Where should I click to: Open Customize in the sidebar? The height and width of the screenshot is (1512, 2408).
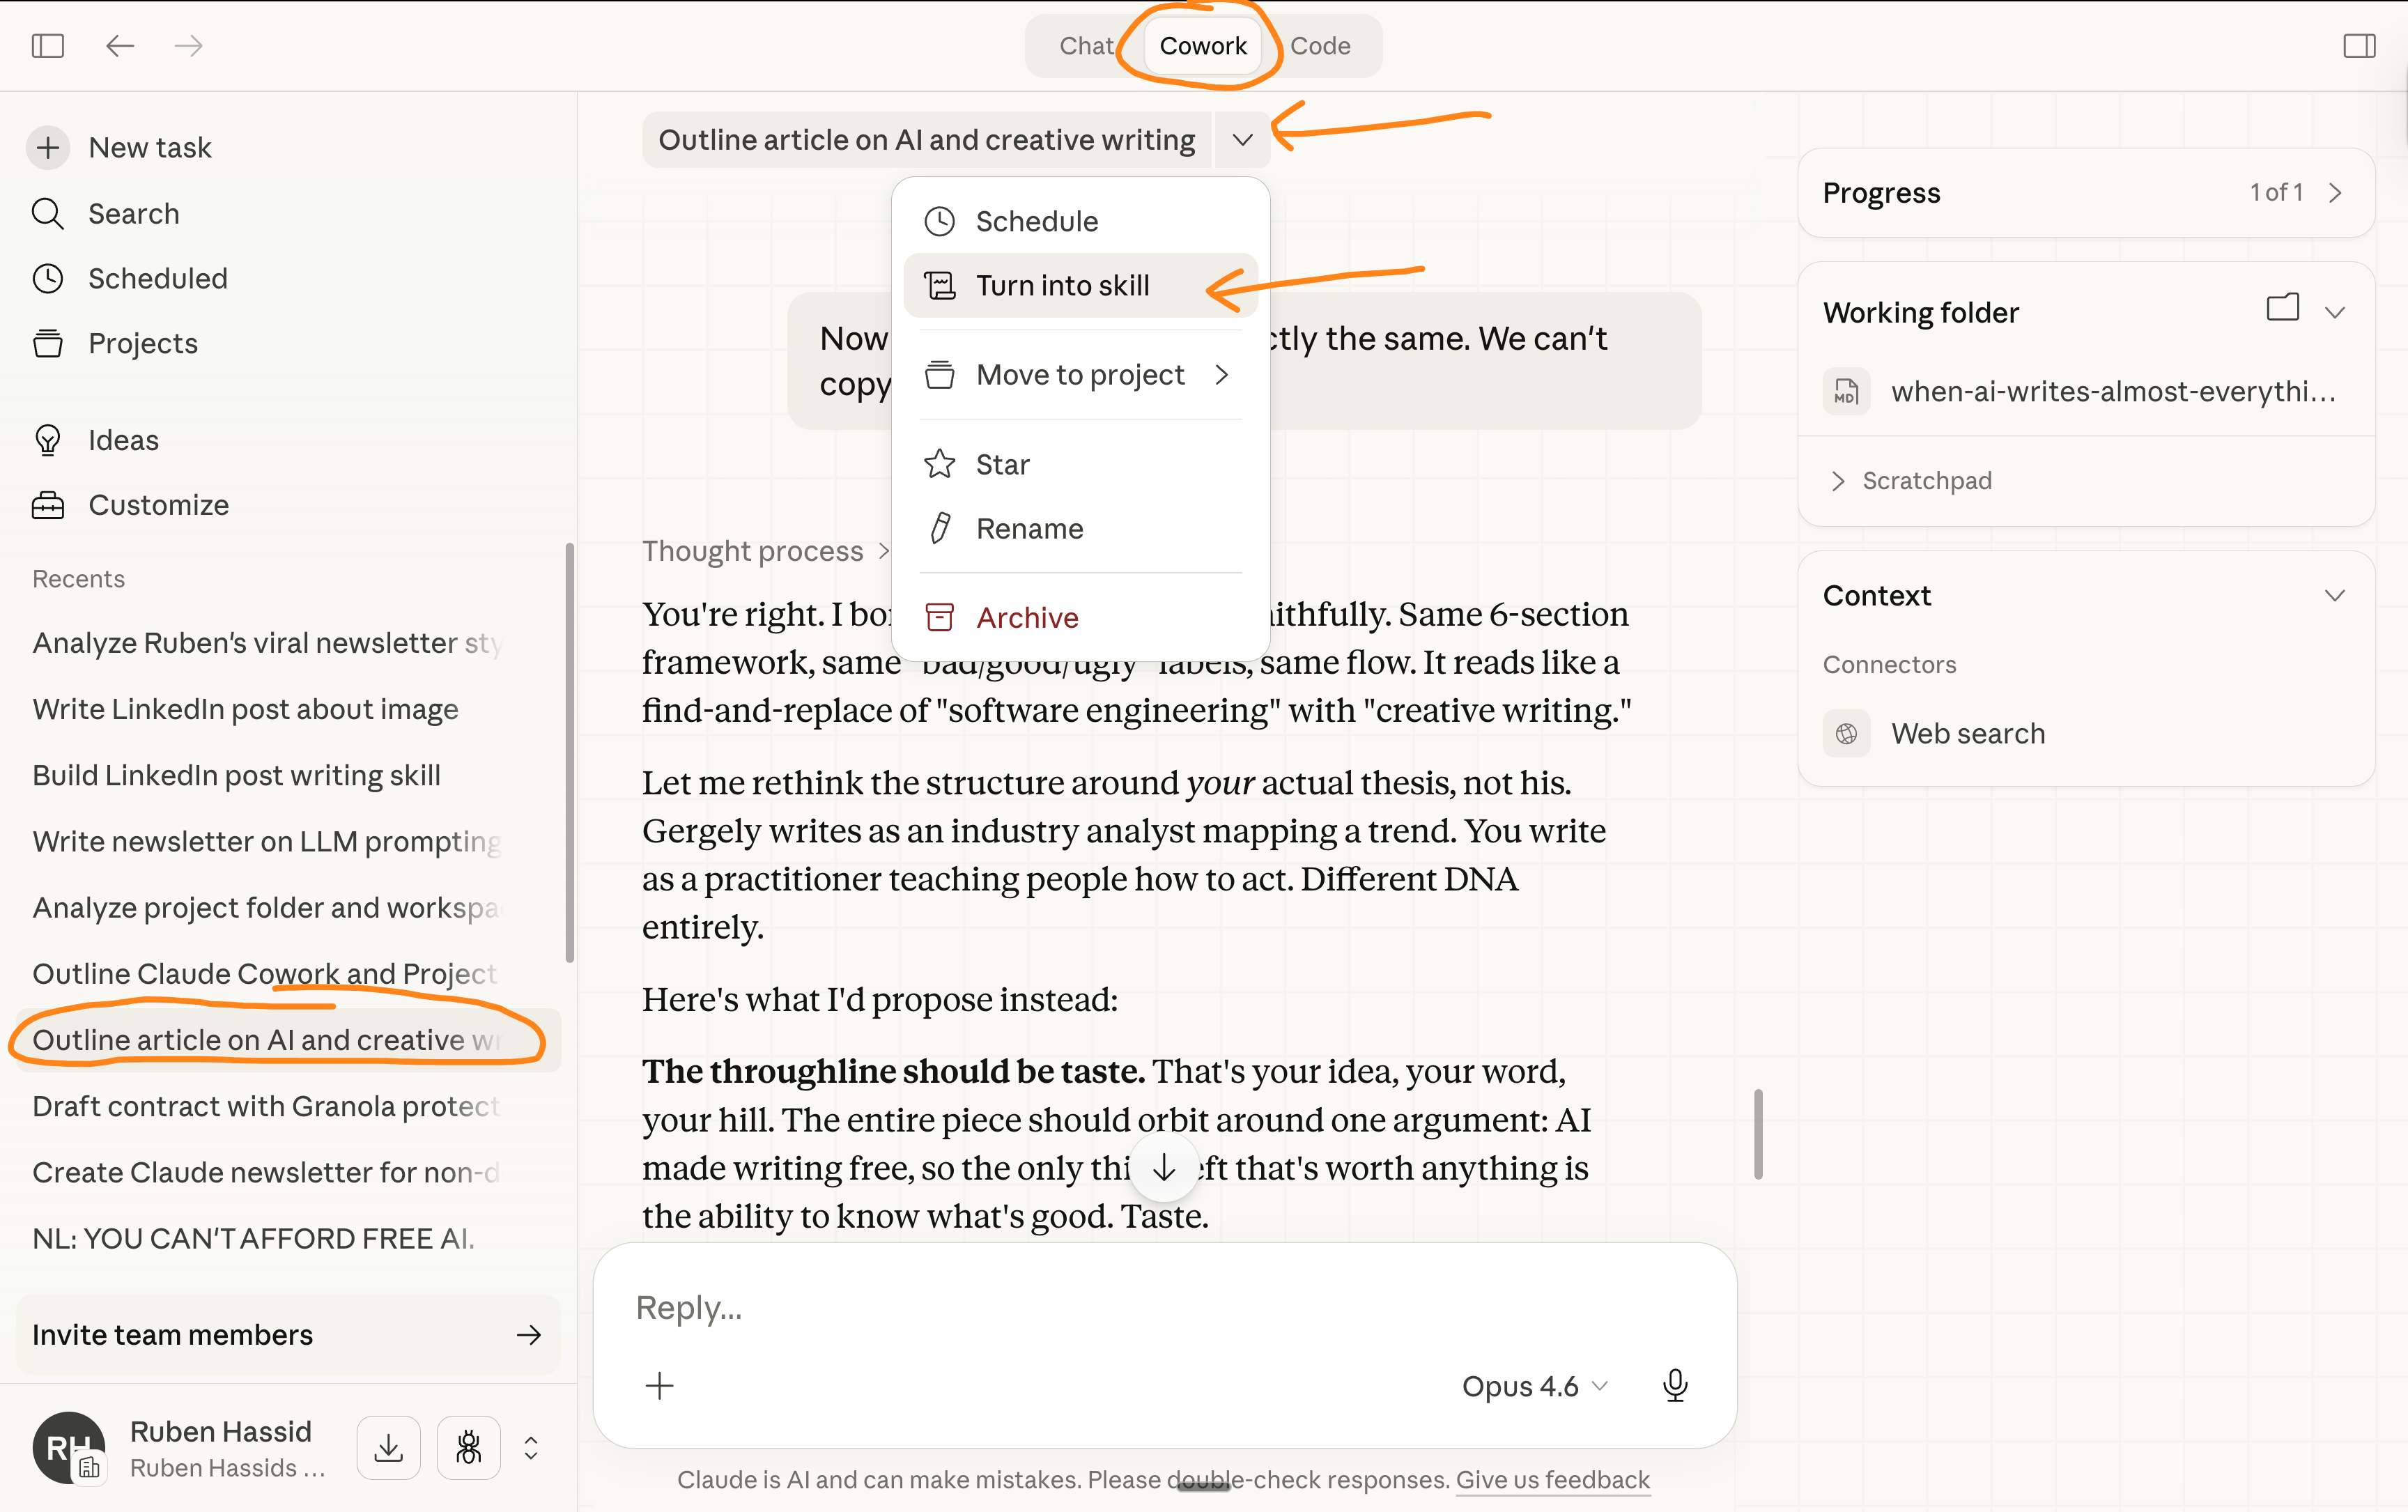click(x=158, y=505)
